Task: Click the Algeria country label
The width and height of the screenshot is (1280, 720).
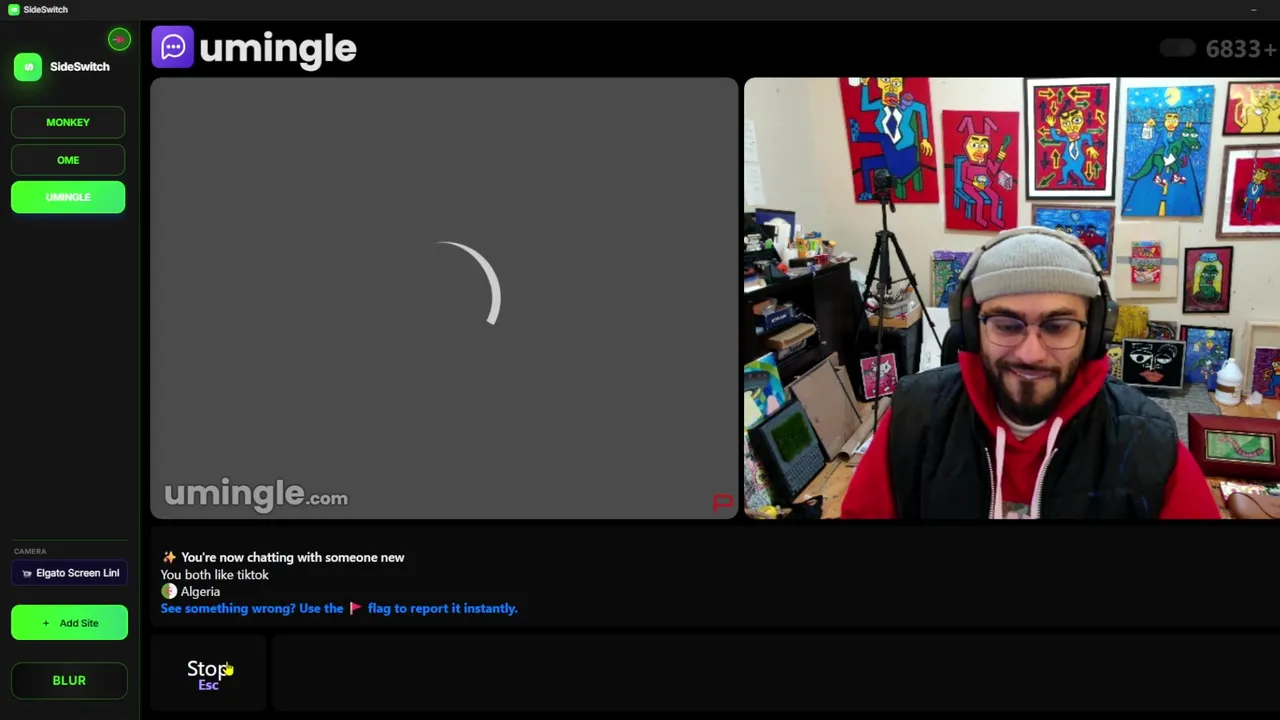Action: pyautogui.click(x=200, y=591)
